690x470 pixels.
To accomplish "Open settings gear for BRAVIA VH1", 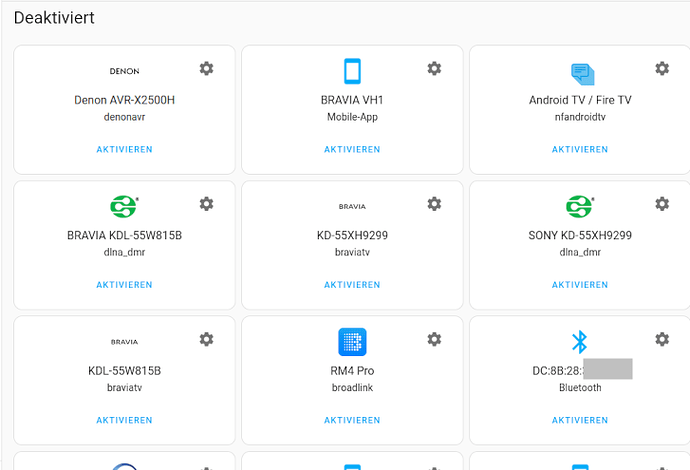I will (x=434, y=69).
